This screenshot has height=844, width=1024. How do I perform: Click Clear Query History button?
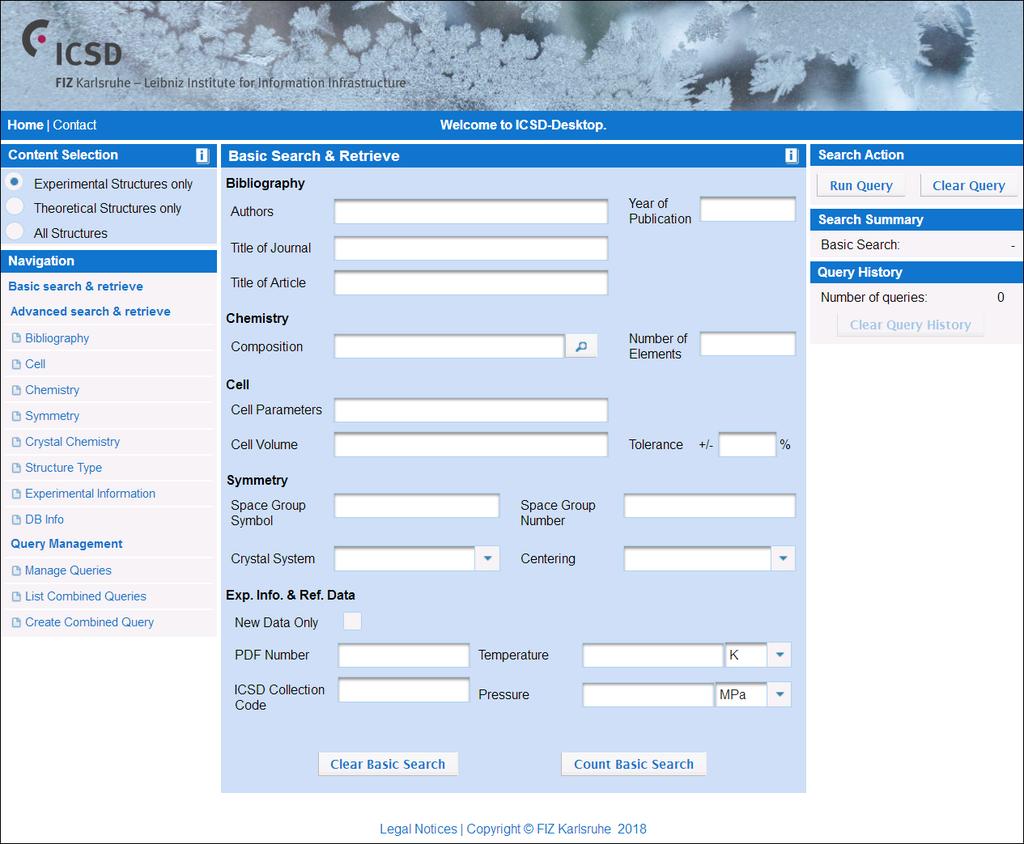pyautogui.click(x=910, y=325)
